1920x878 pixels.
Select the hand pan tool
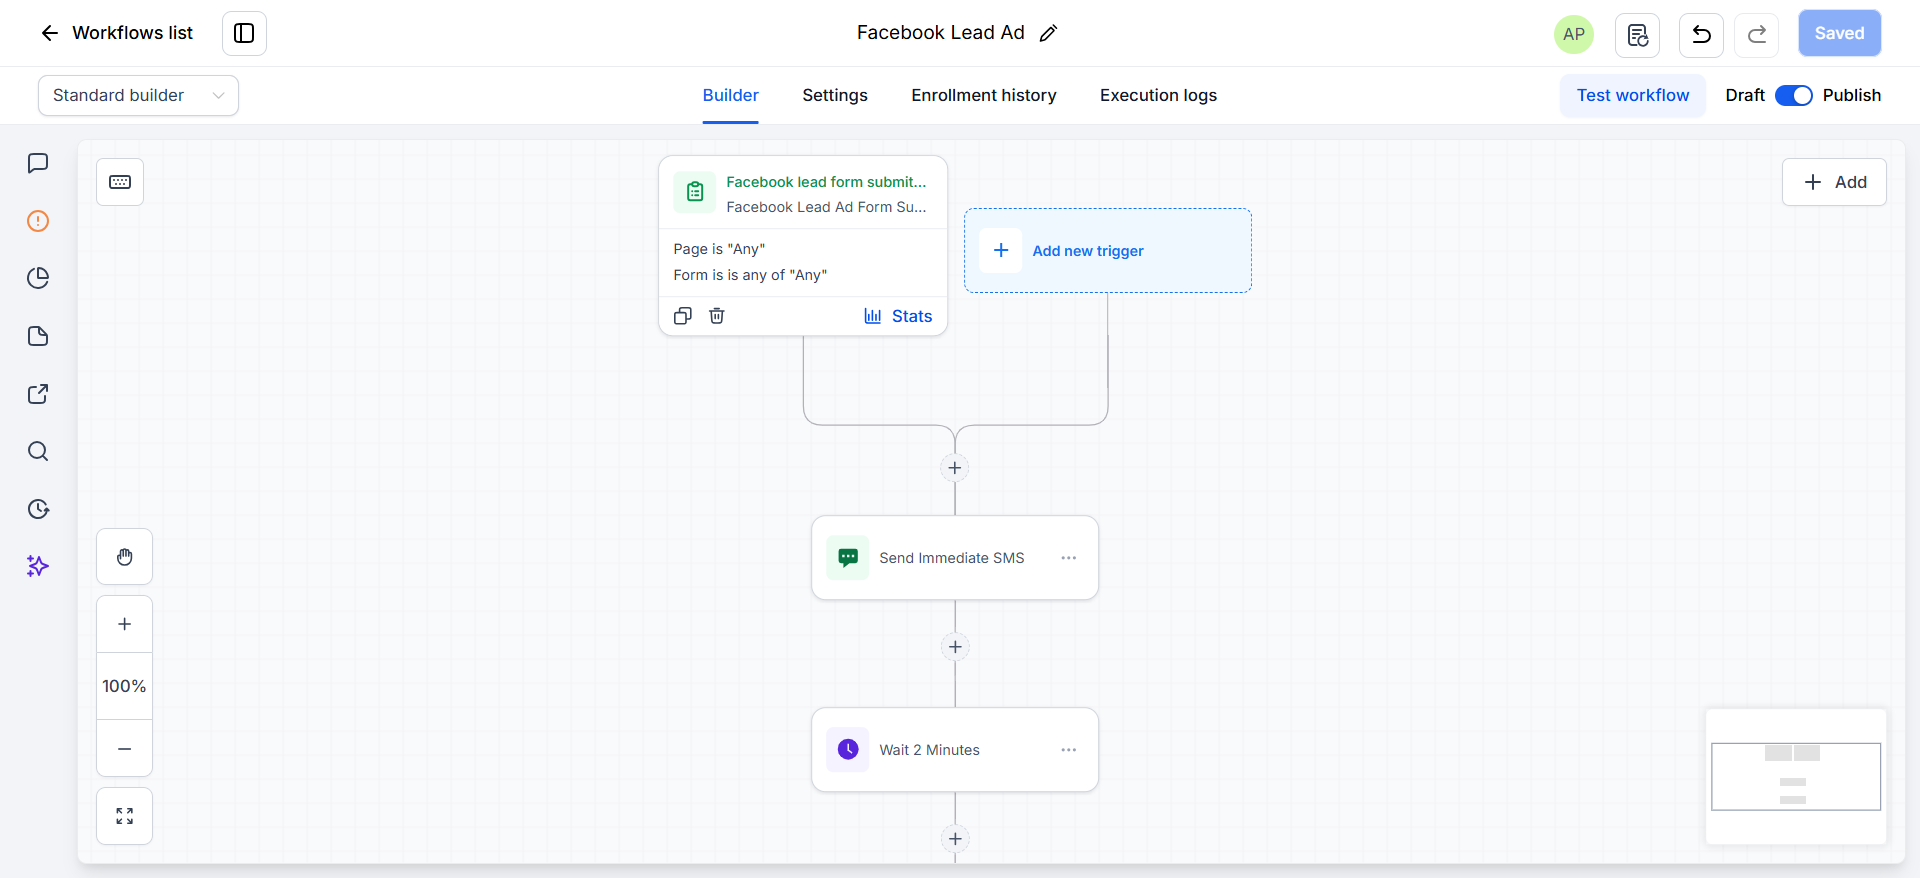(124, 557)
